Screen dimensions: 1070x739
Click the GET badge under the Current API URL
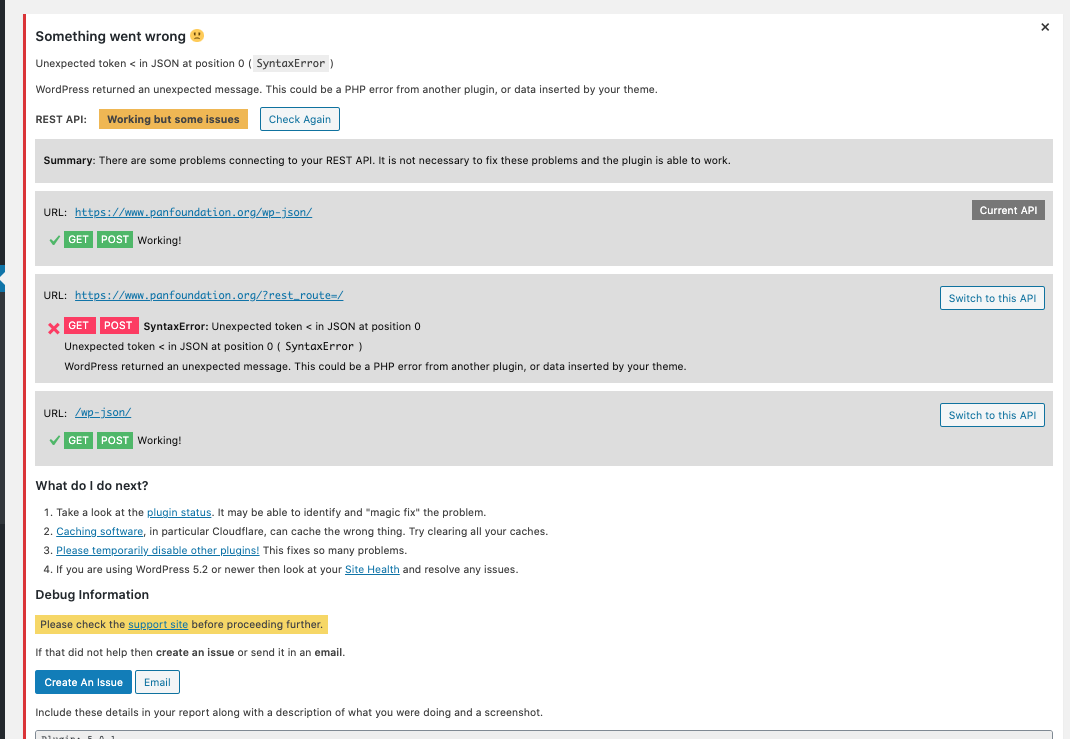pyautogui.click(x=79, y=239)
